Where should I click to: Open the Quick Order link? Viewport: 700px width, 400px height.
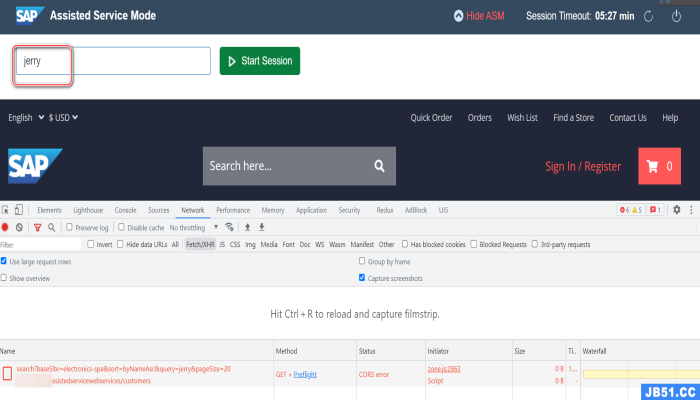[431, 118]
